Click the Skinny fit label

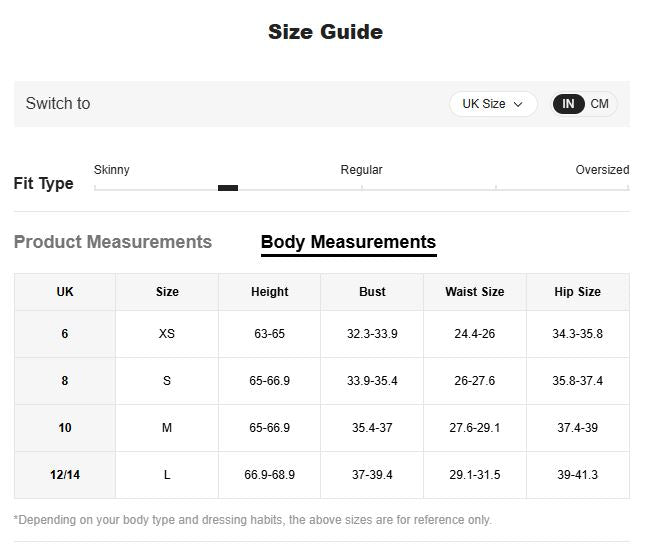(x=111, y=170)
